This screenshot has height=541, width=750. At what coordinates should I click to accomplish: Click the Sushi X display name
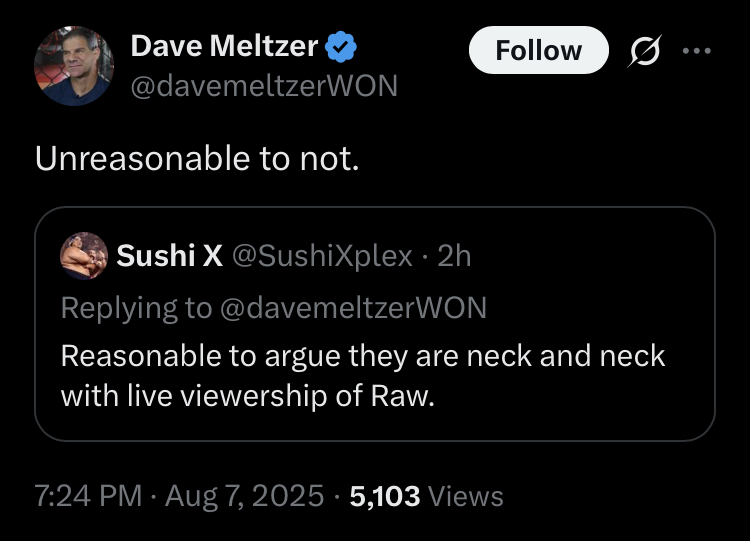click(170, 256)
